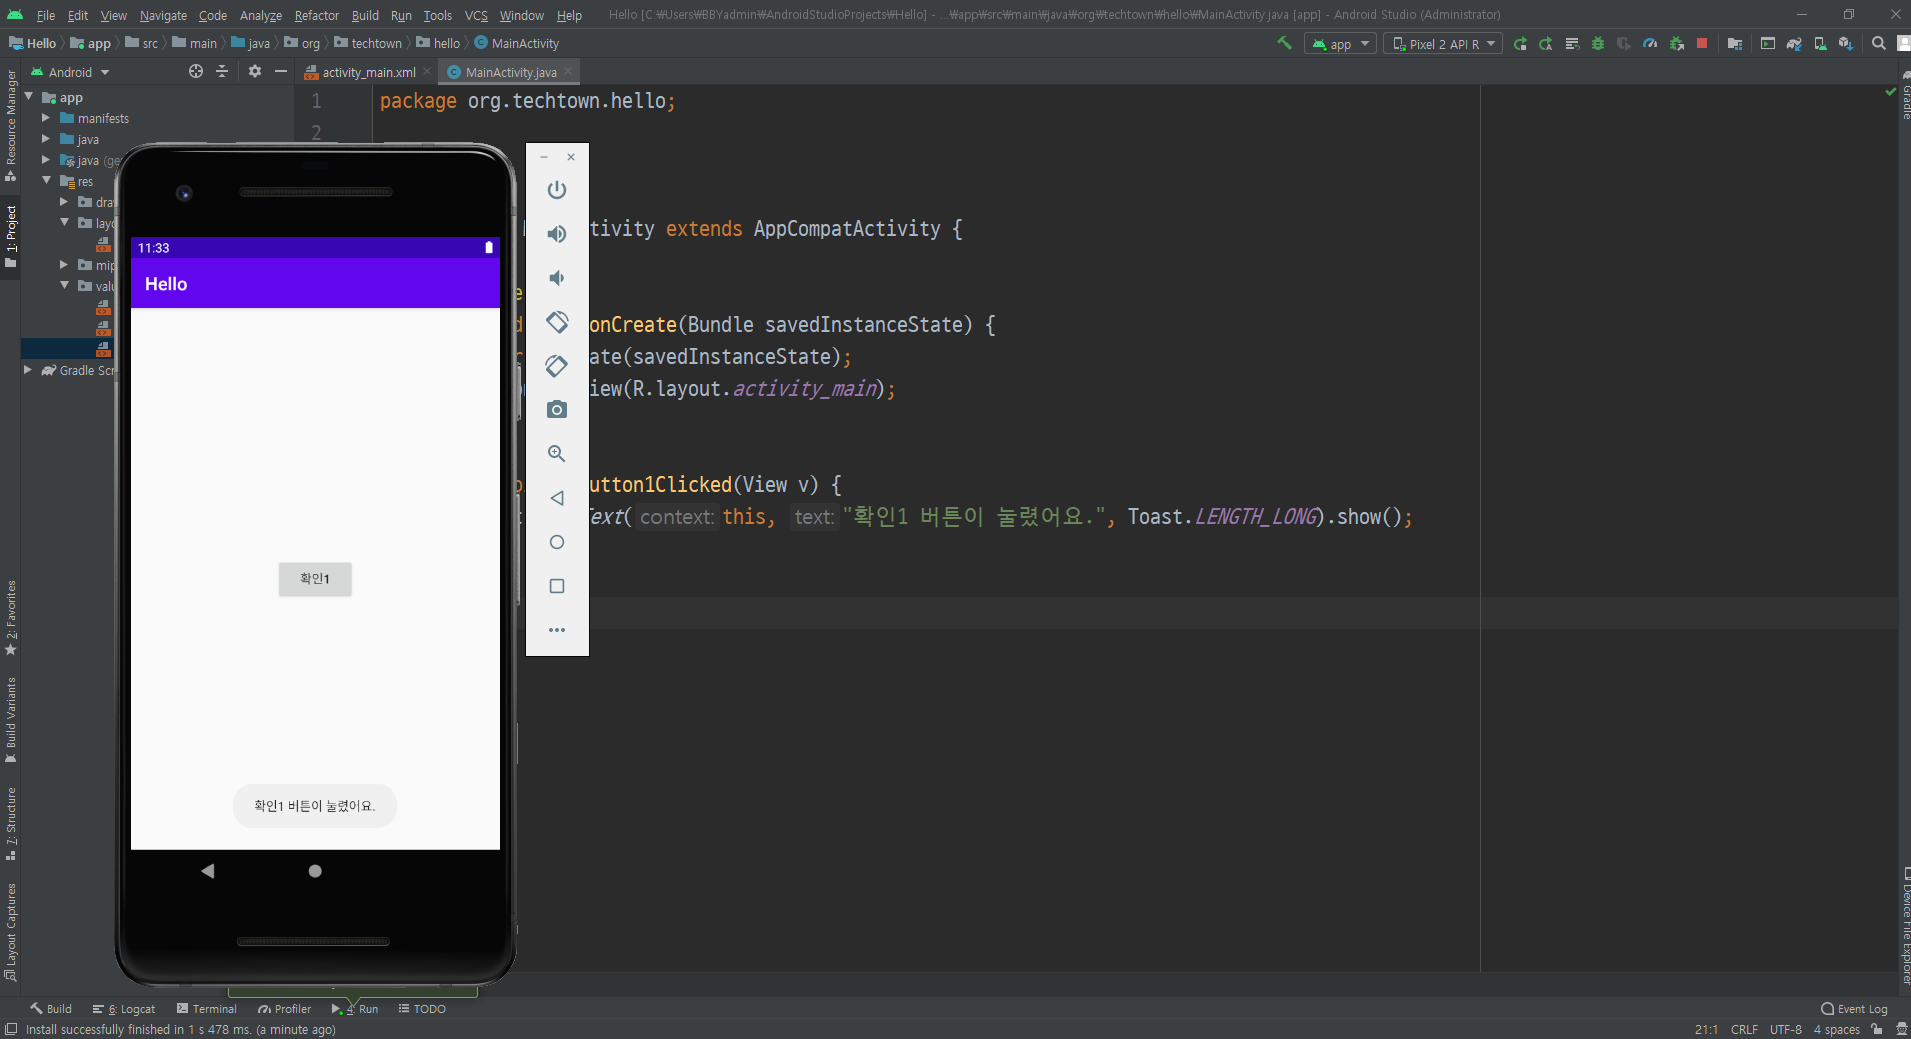Screen dimensions: 1911x1039
Task: Toggle the Terminal tool window
Action: pos(207,1009)
